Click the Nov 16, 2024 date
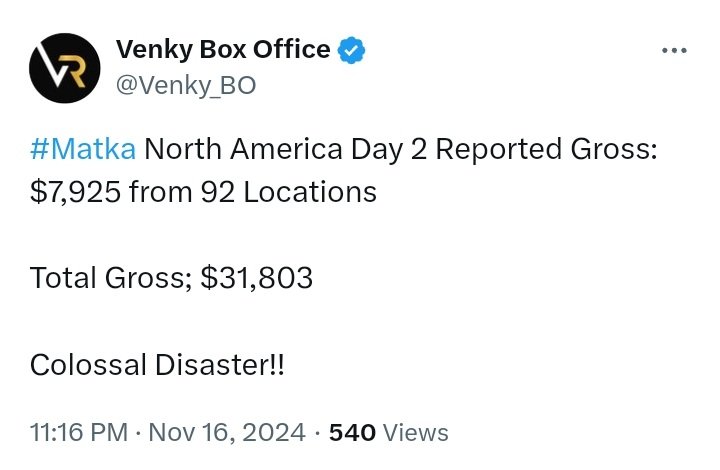720x470 pixels. (227, 432)
